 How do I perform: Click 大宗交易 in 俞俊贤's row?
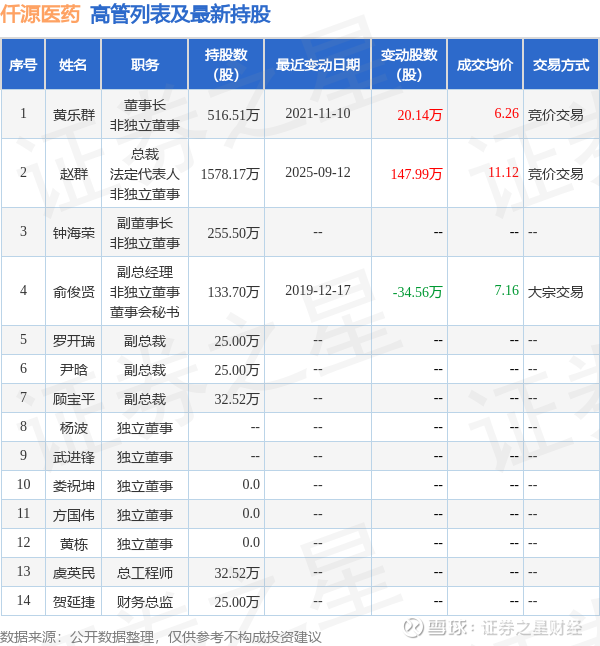point(555,292)
